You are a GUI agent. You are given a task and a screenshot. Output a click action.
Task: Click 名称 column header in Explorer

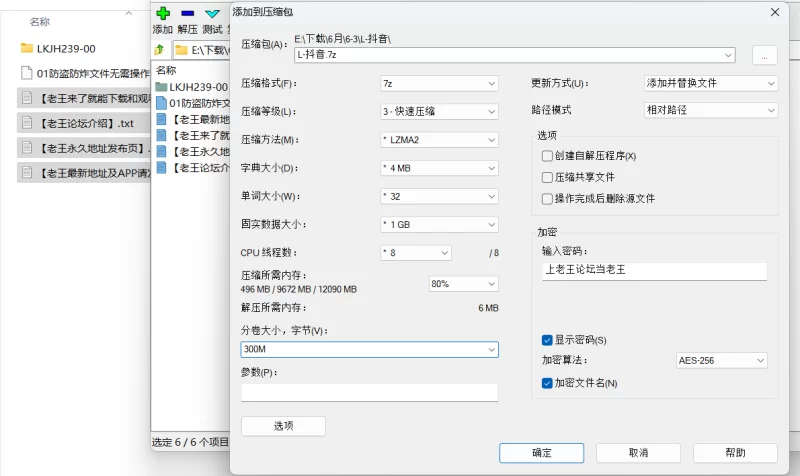click(x=39, y=21)
